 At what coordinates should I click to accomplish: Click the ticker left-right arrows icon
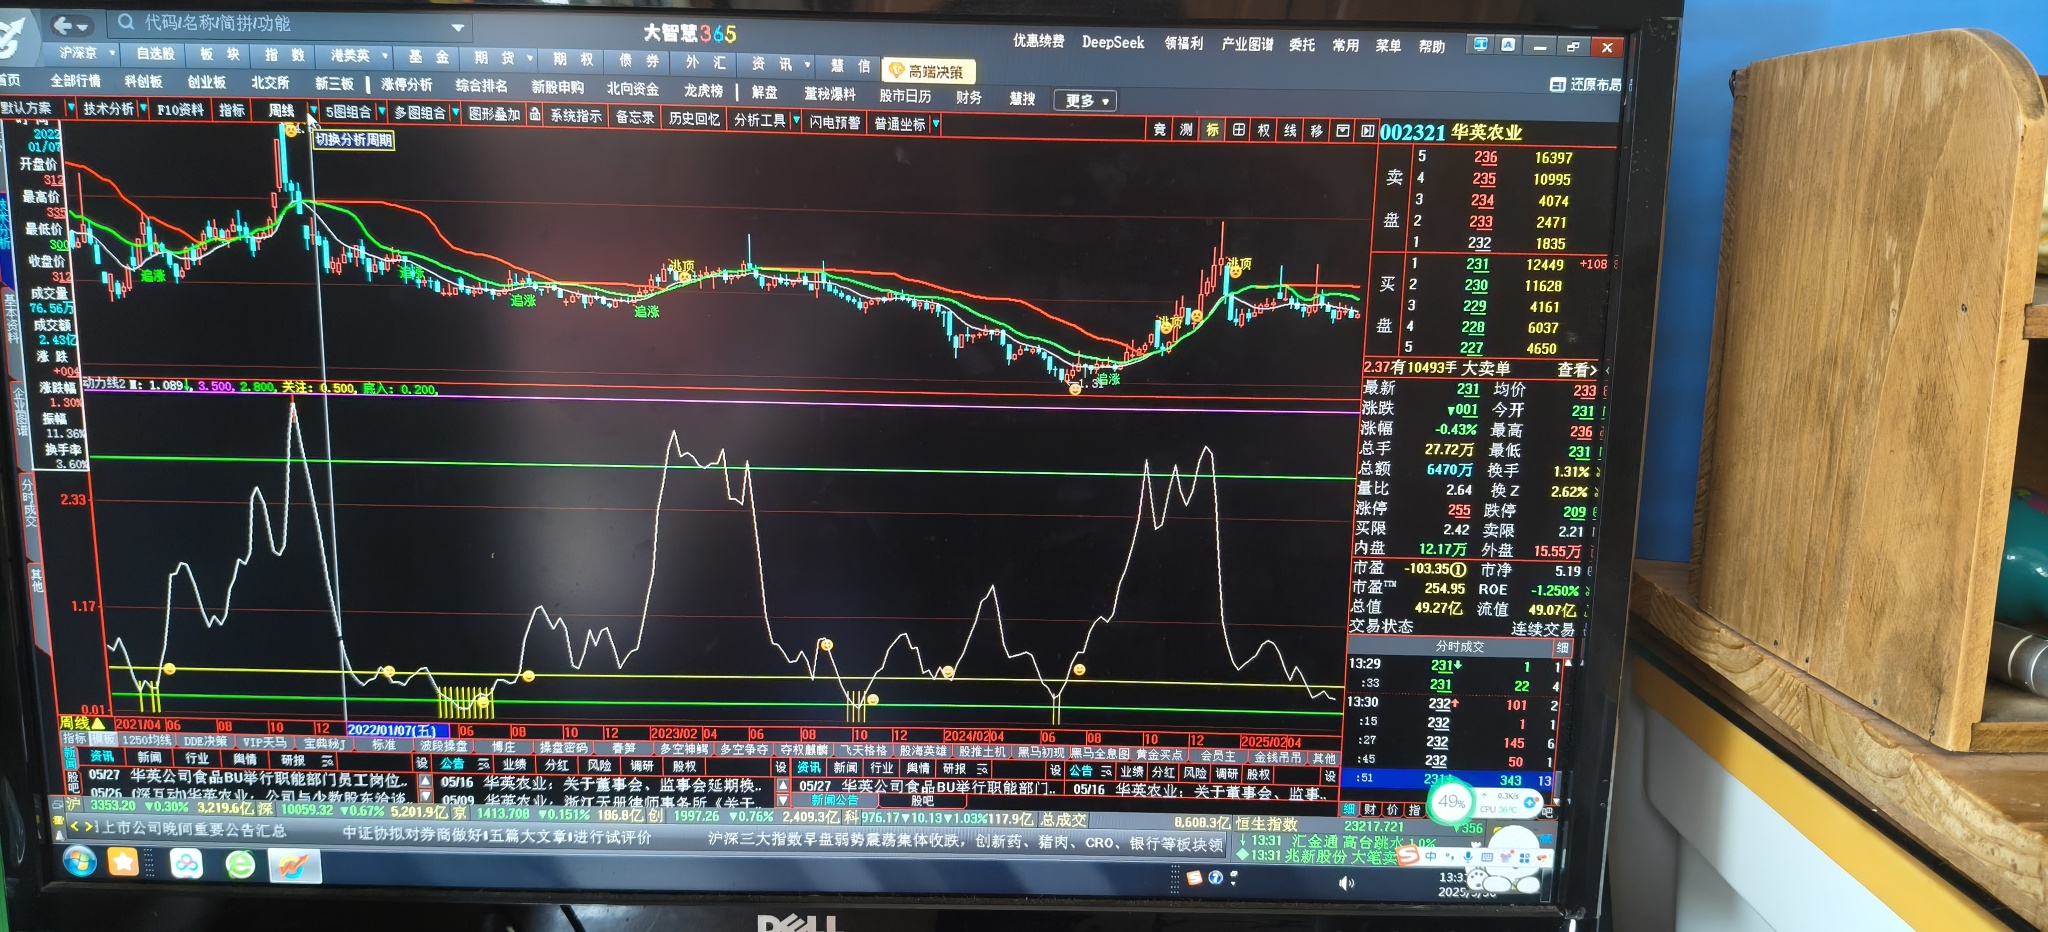[x=82, y=827]
